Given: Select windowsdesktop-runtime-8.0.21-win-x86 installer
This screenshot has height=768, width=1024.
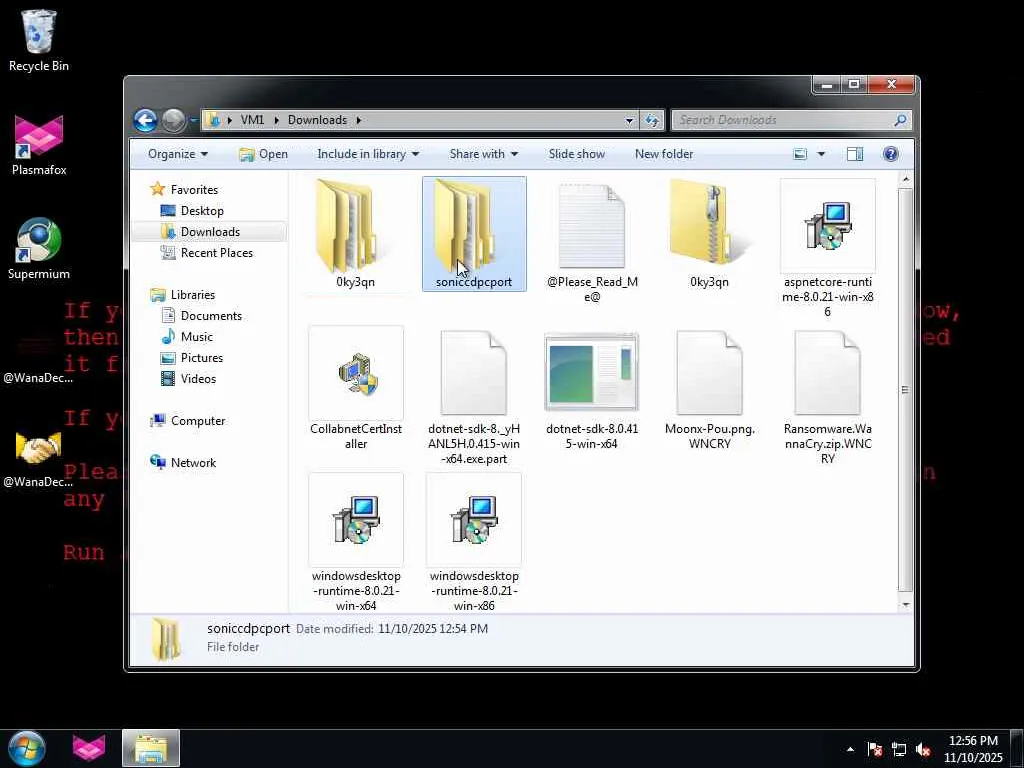Looking at the screenshot, I should click(x=474, y=543).
